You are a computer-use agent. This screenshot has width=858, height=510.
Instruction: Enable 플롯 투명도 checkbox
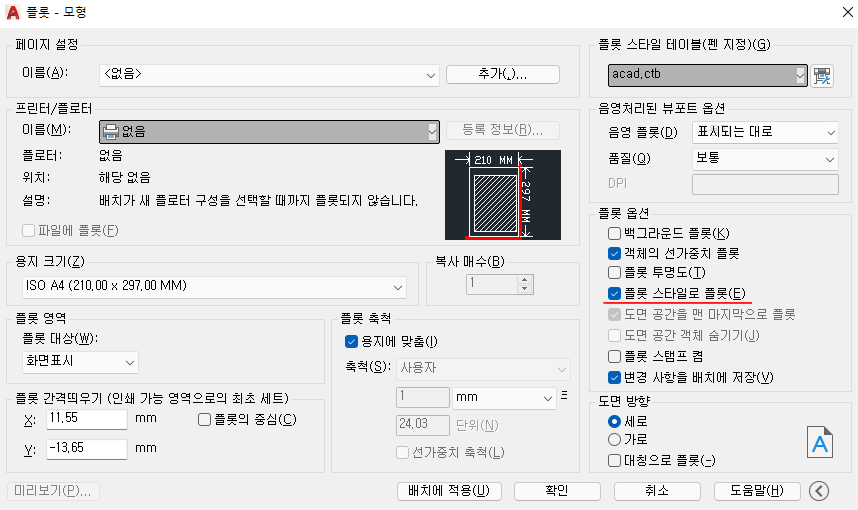point(614,273)
